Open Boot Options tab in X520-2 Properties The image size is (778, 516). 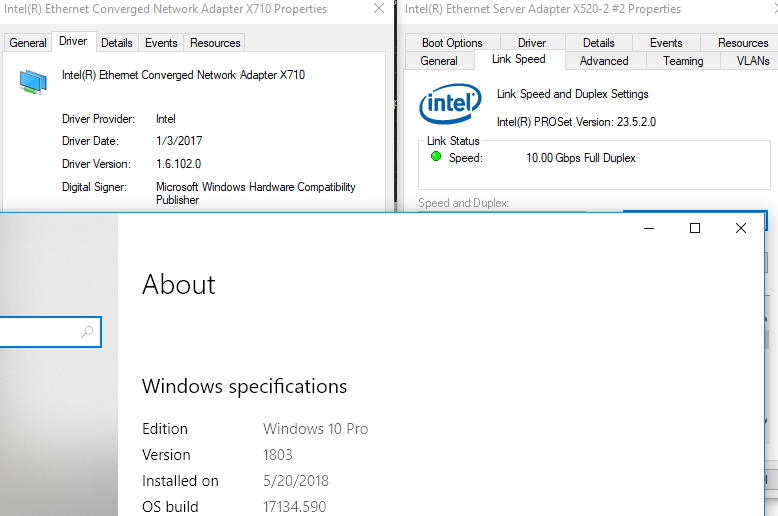coord(452,43)
